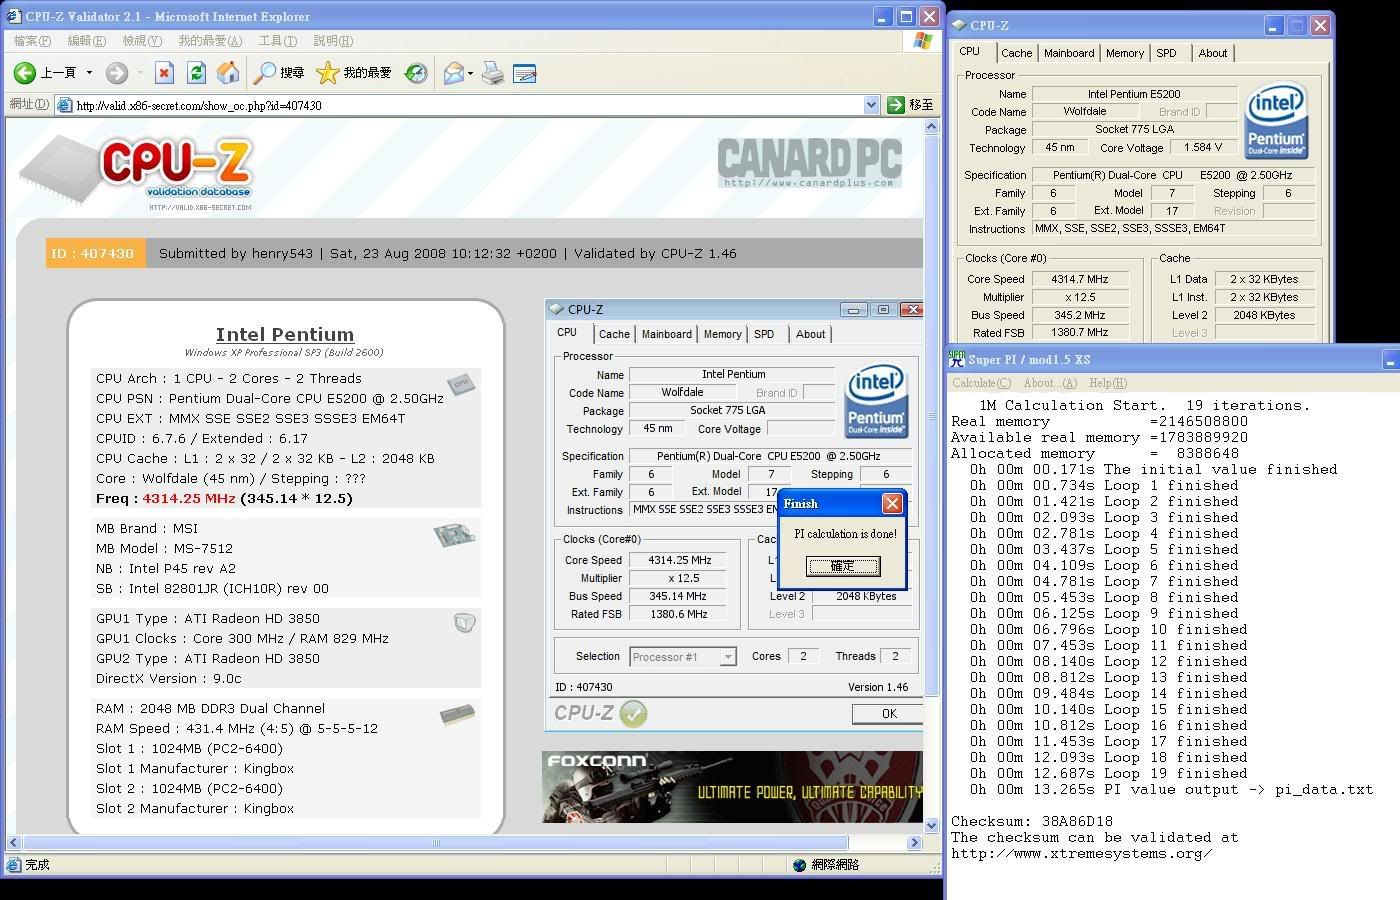Click Core Voltage 1.584 V value
This screenshot has width=1400, height=900.
click(1203, 147)
